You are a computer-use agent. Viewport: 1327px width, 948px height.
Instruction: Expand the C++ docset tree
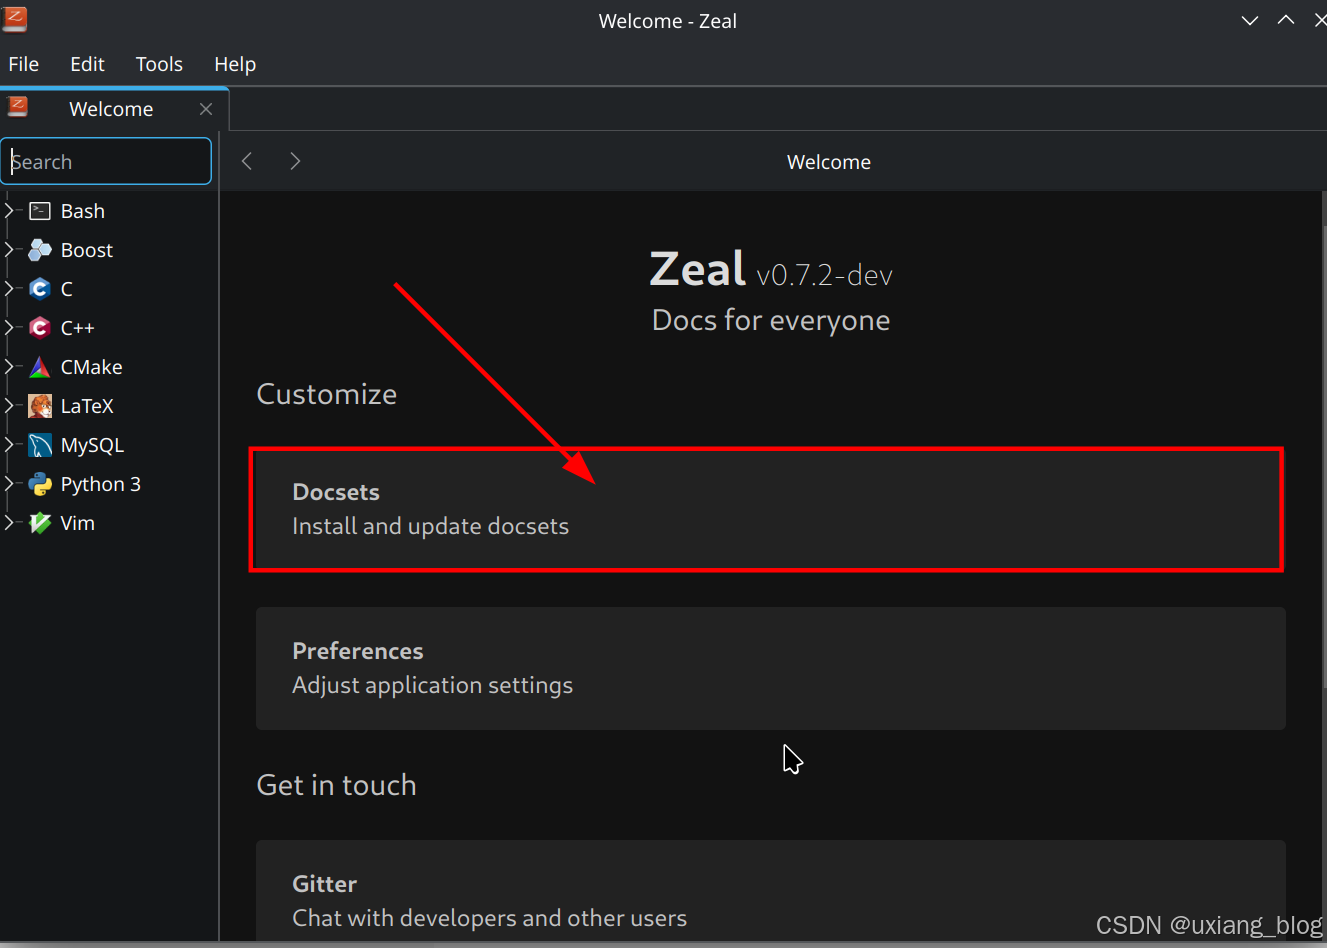10,328
